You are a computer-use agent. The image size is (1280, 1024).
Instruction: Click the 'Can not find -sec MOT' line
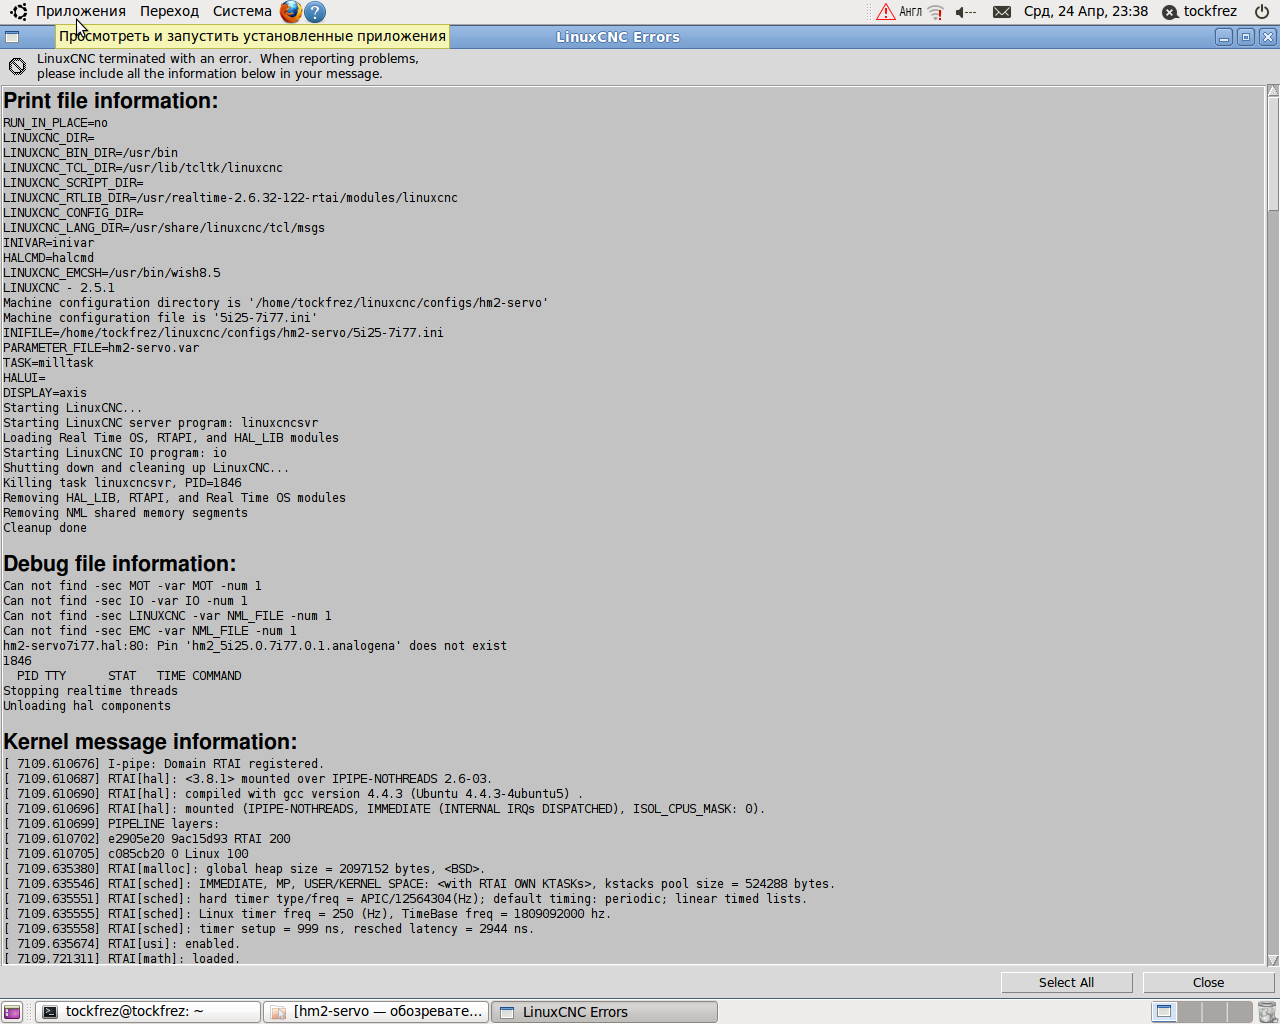click(x=132, y=586)
